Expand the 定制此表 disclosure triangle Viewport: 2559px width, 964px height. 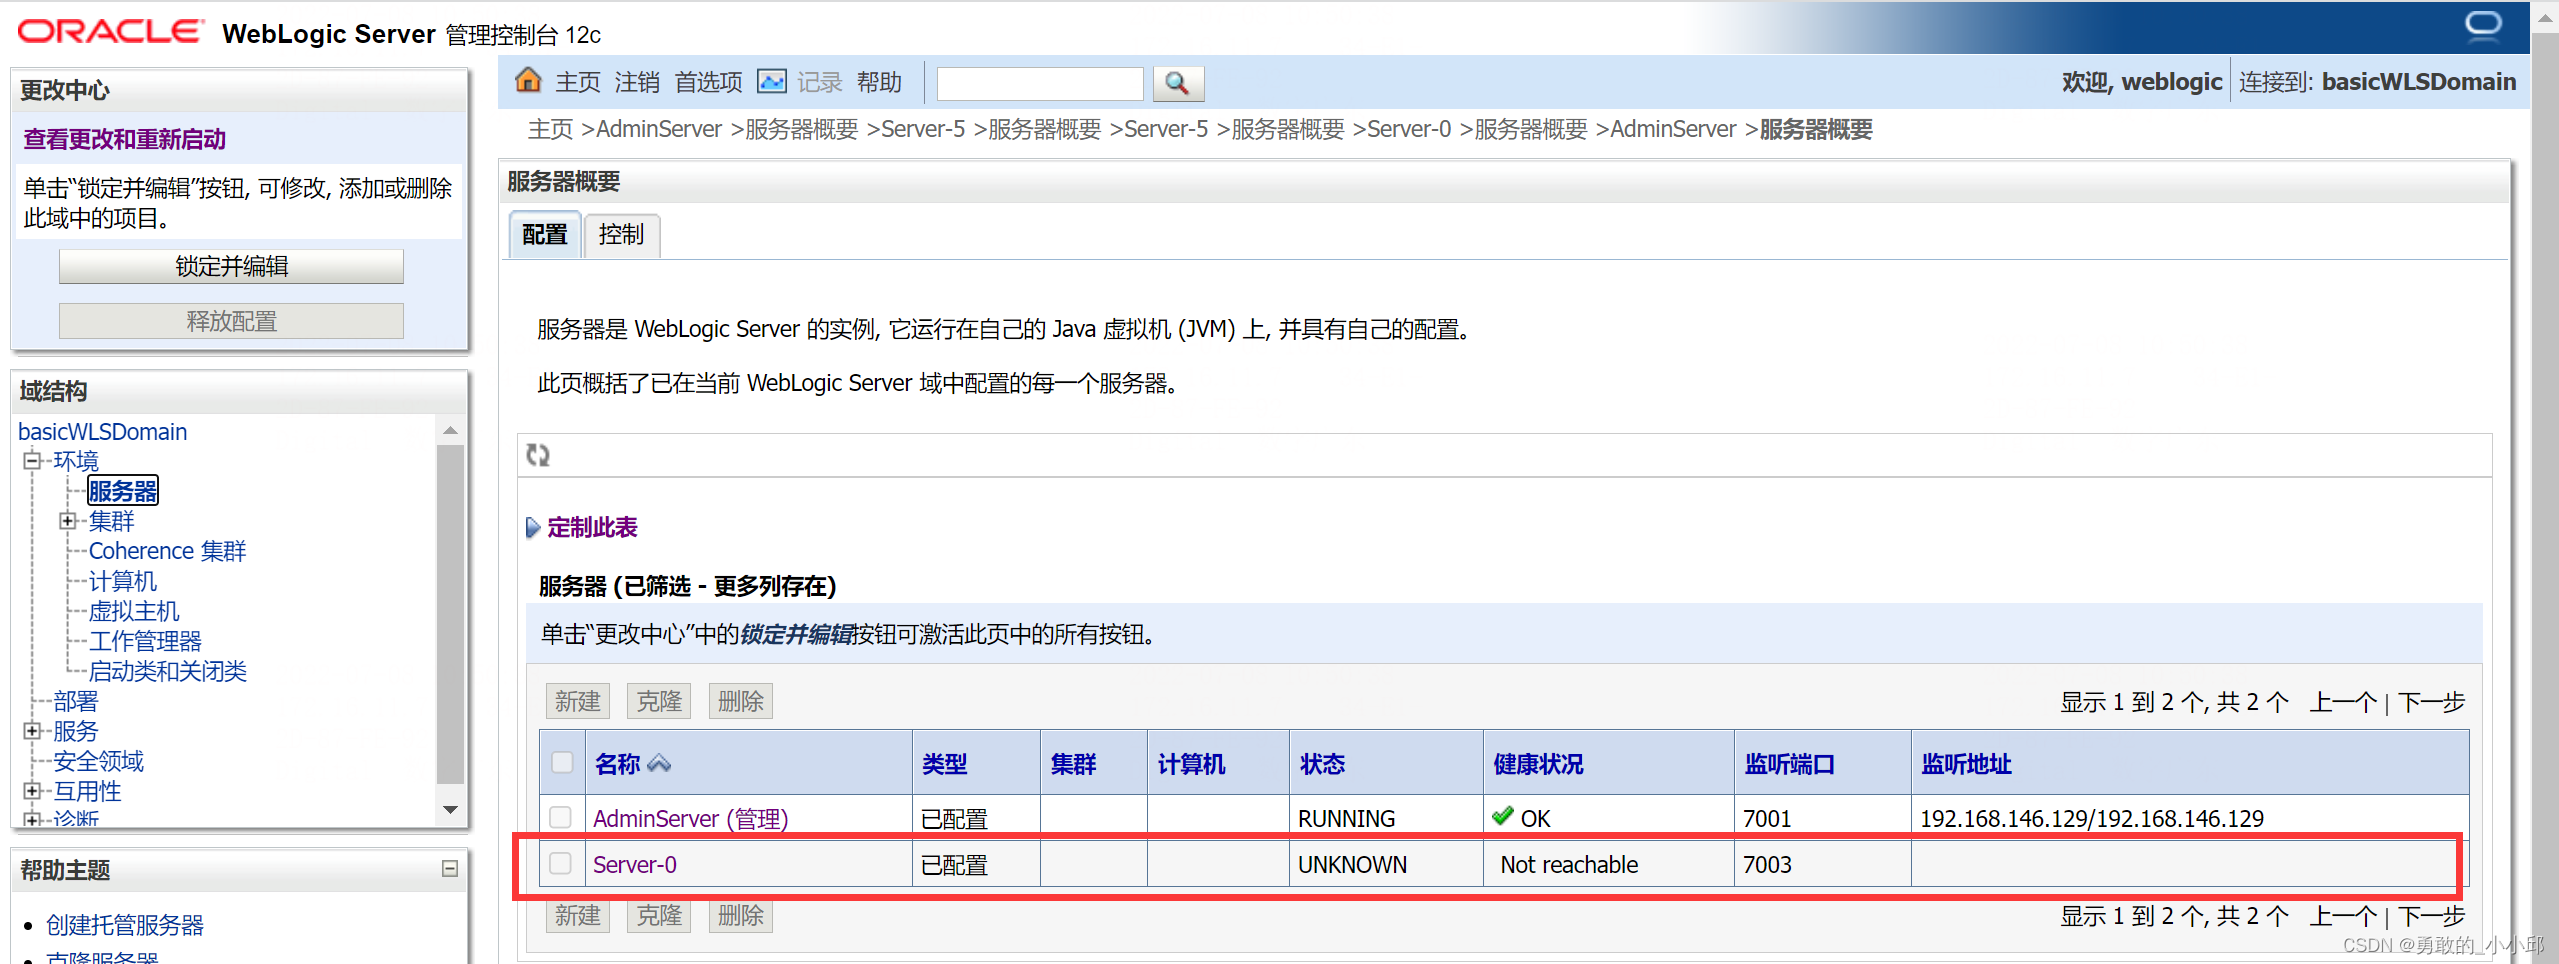click(x=533, y=527)
